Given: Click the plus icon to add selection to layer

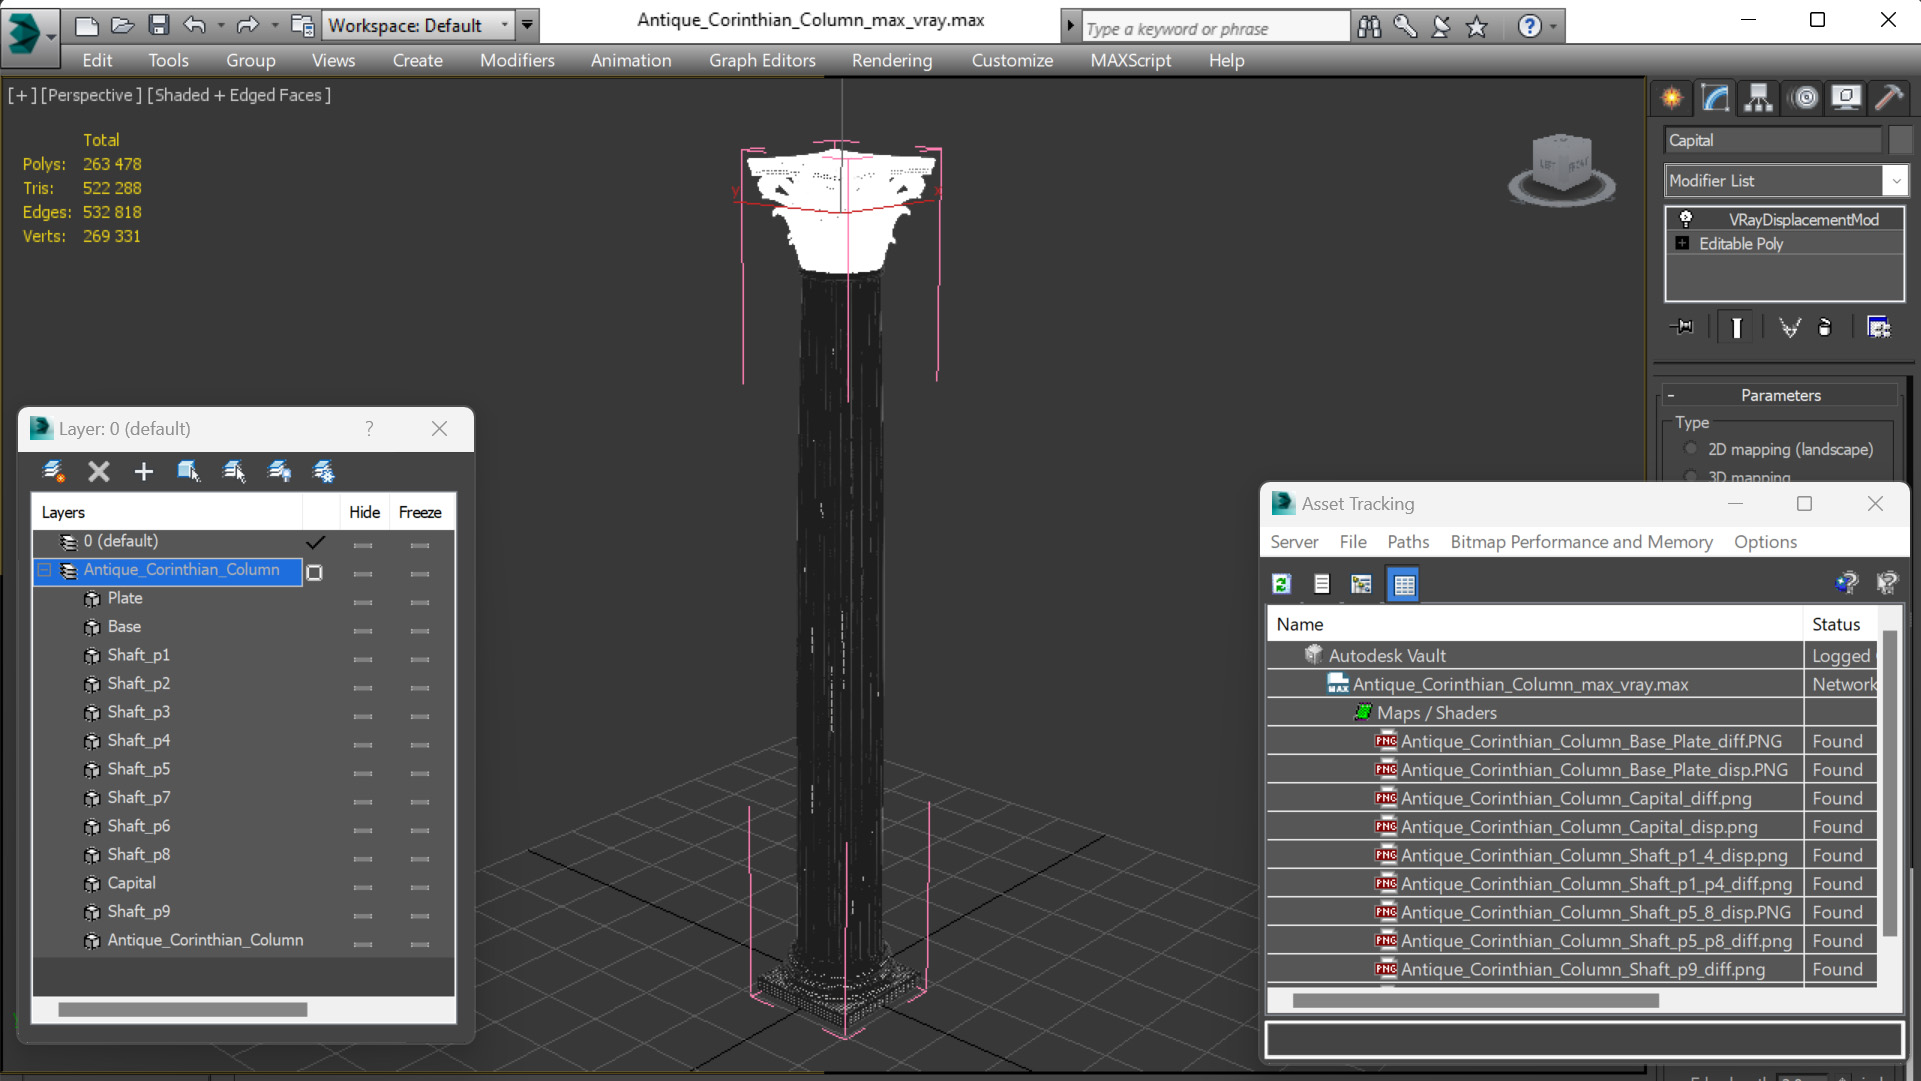Looking at the screenshot, I should coord(143,471).
